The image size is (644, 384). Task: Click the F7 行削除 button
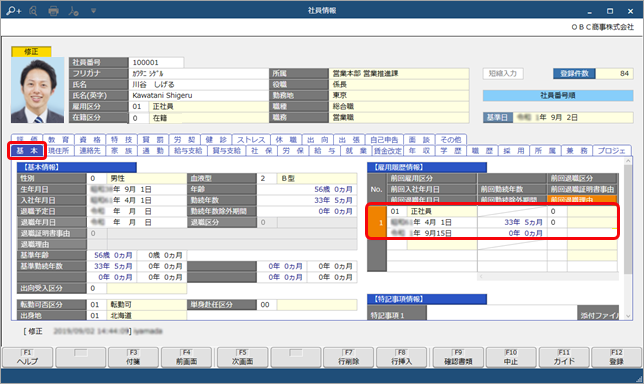coord(348,357)
